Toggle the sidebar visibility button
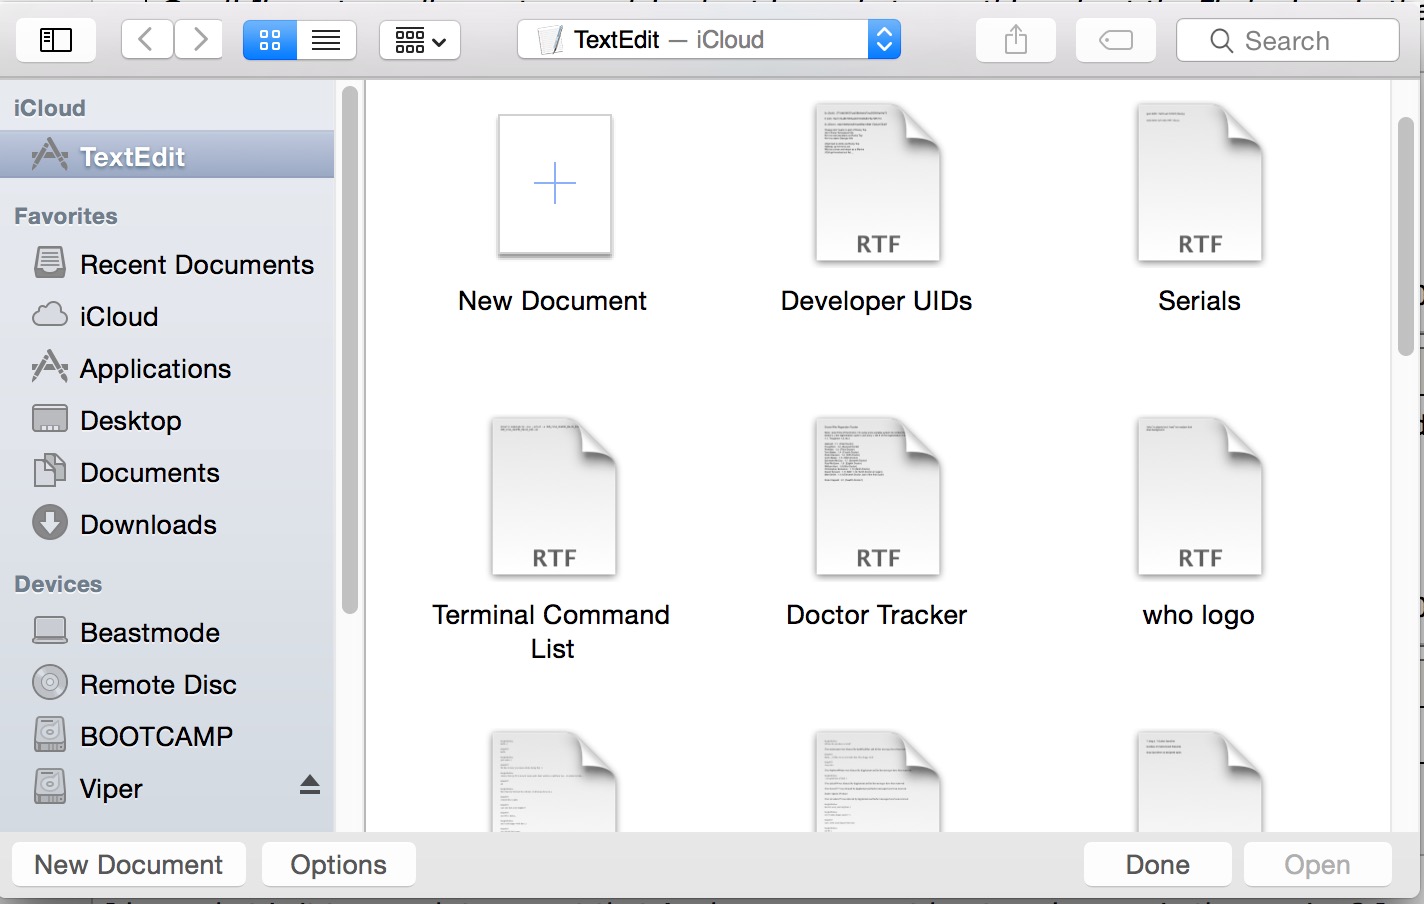The width and height of the screenshot is (1424, 904). coord(56,40)
